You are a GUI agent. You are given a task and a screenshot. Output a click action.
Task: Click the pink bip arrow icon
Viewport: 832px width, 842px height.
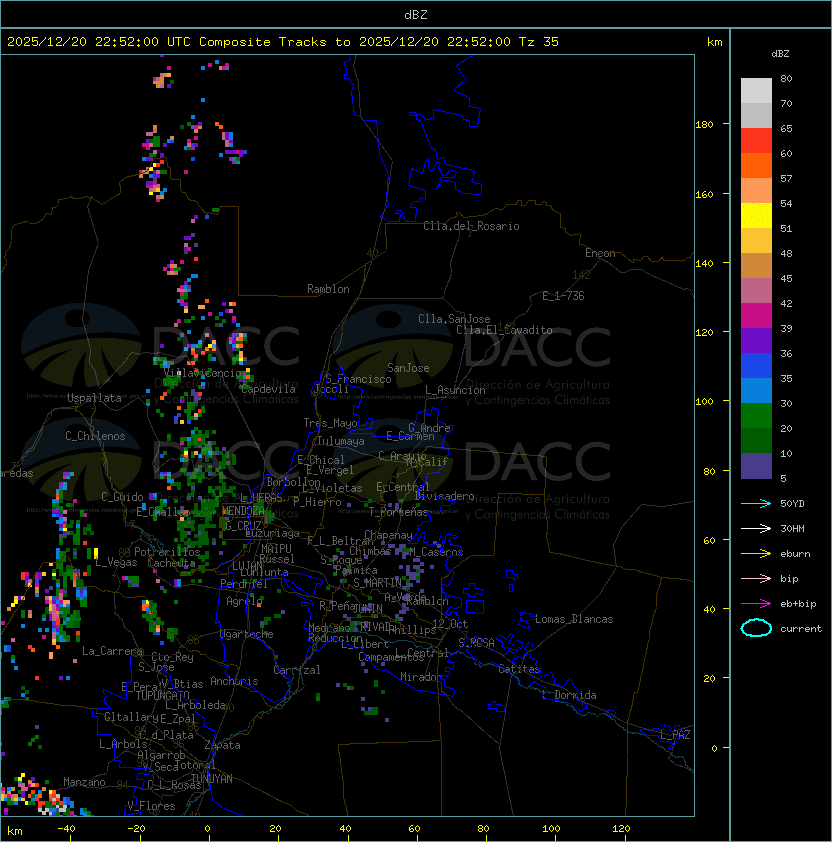[756, 578]
